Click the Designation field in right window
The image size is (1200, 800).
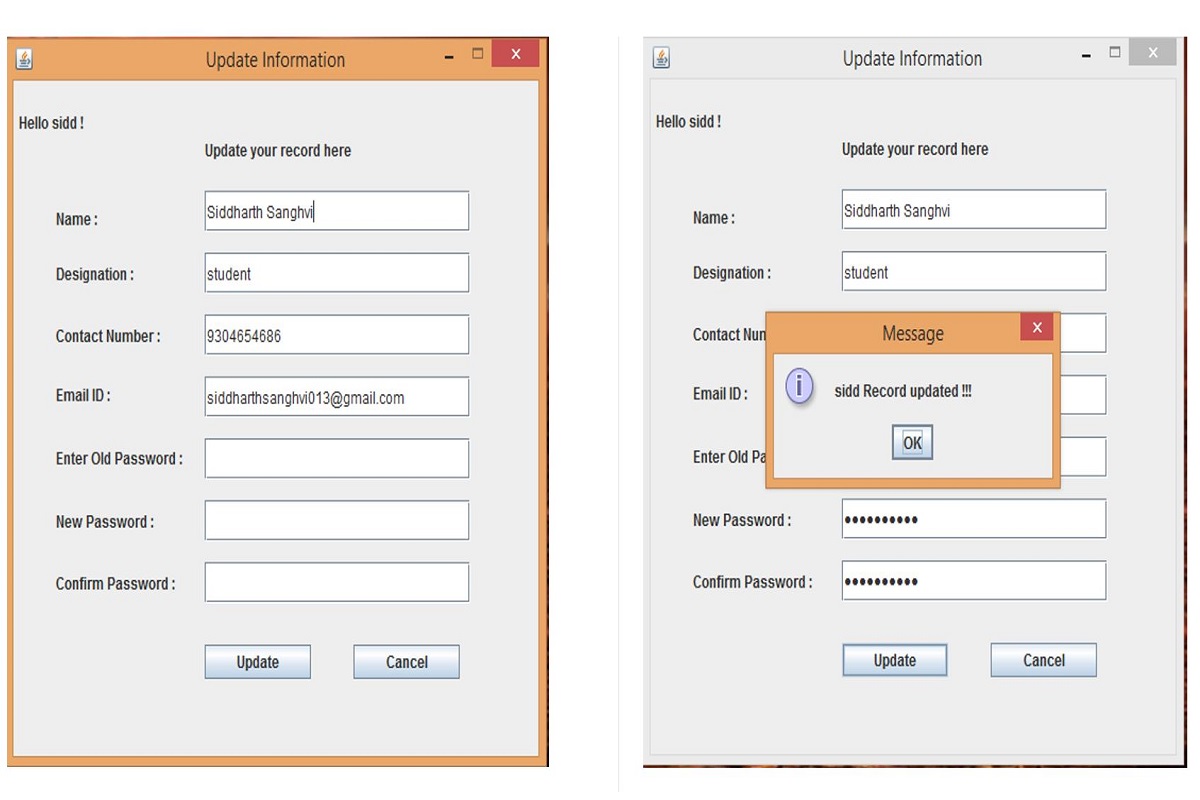[x=973, y=272]
